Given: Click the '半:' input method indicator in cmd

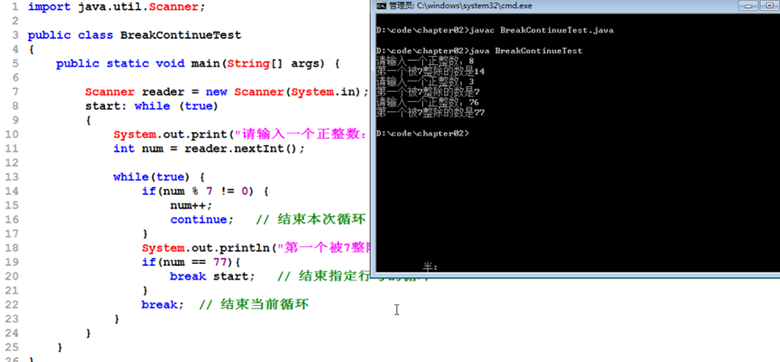Looking at the screenshot, I should 430,268.
